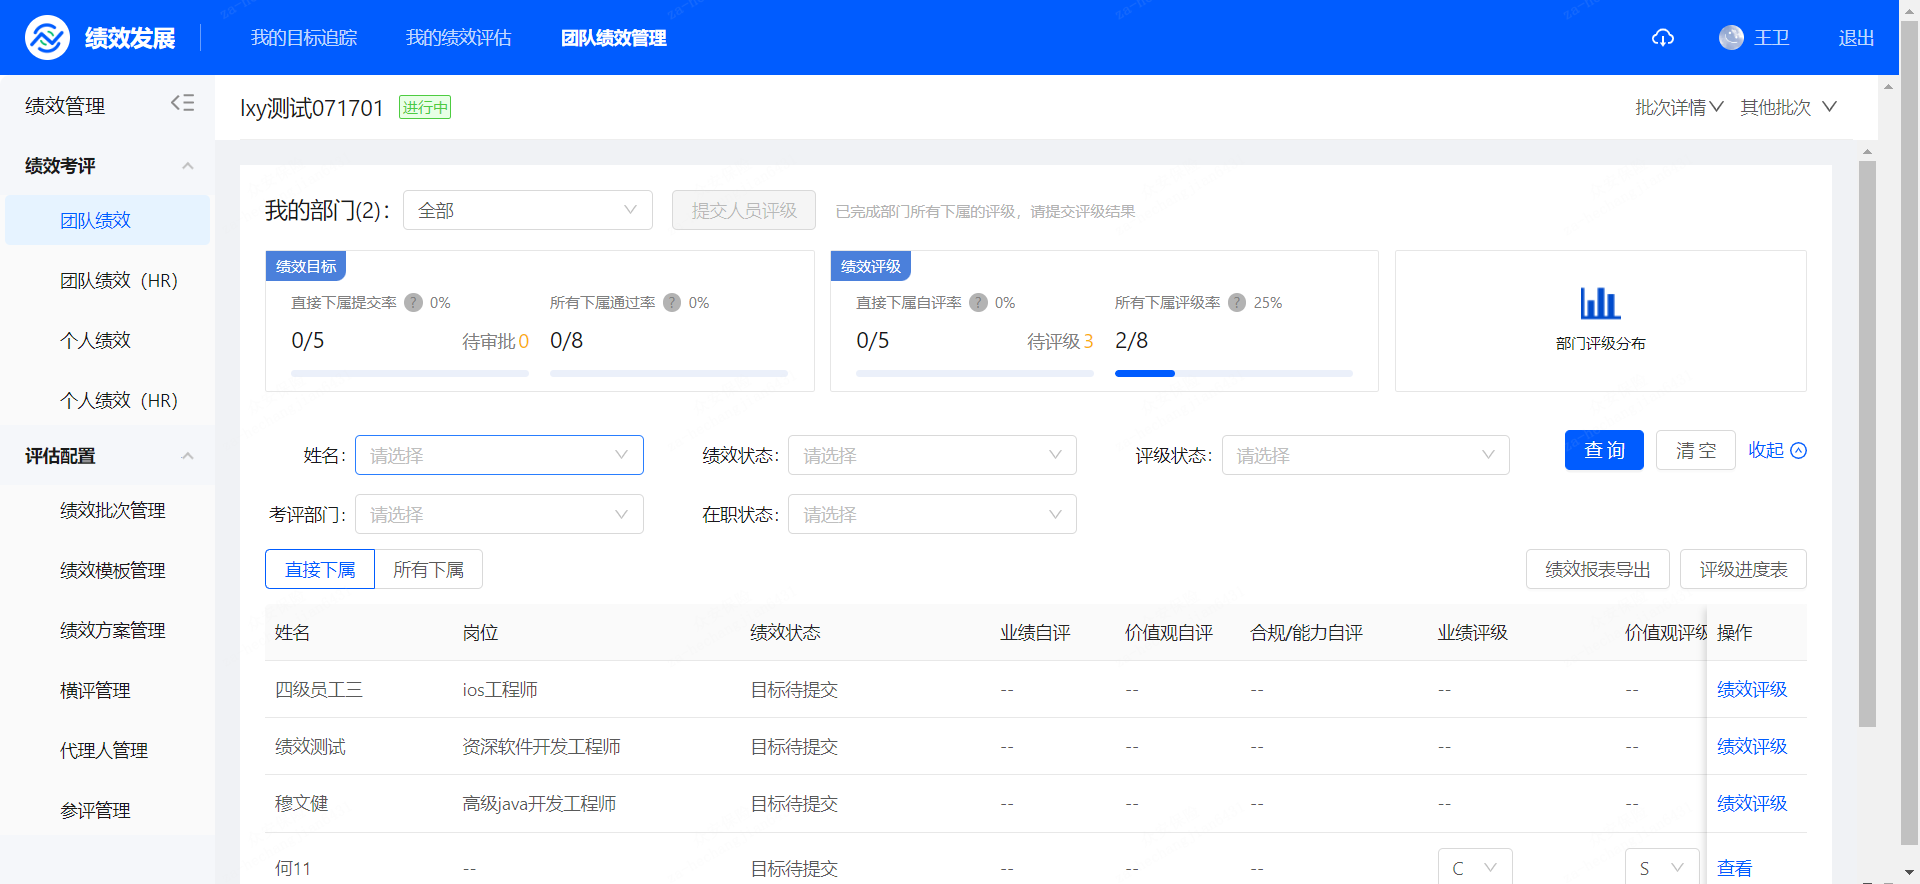This screenshot has height=884, width=1920.
Task: Click 绩效报表导出 button
Action: (1598, 569)
